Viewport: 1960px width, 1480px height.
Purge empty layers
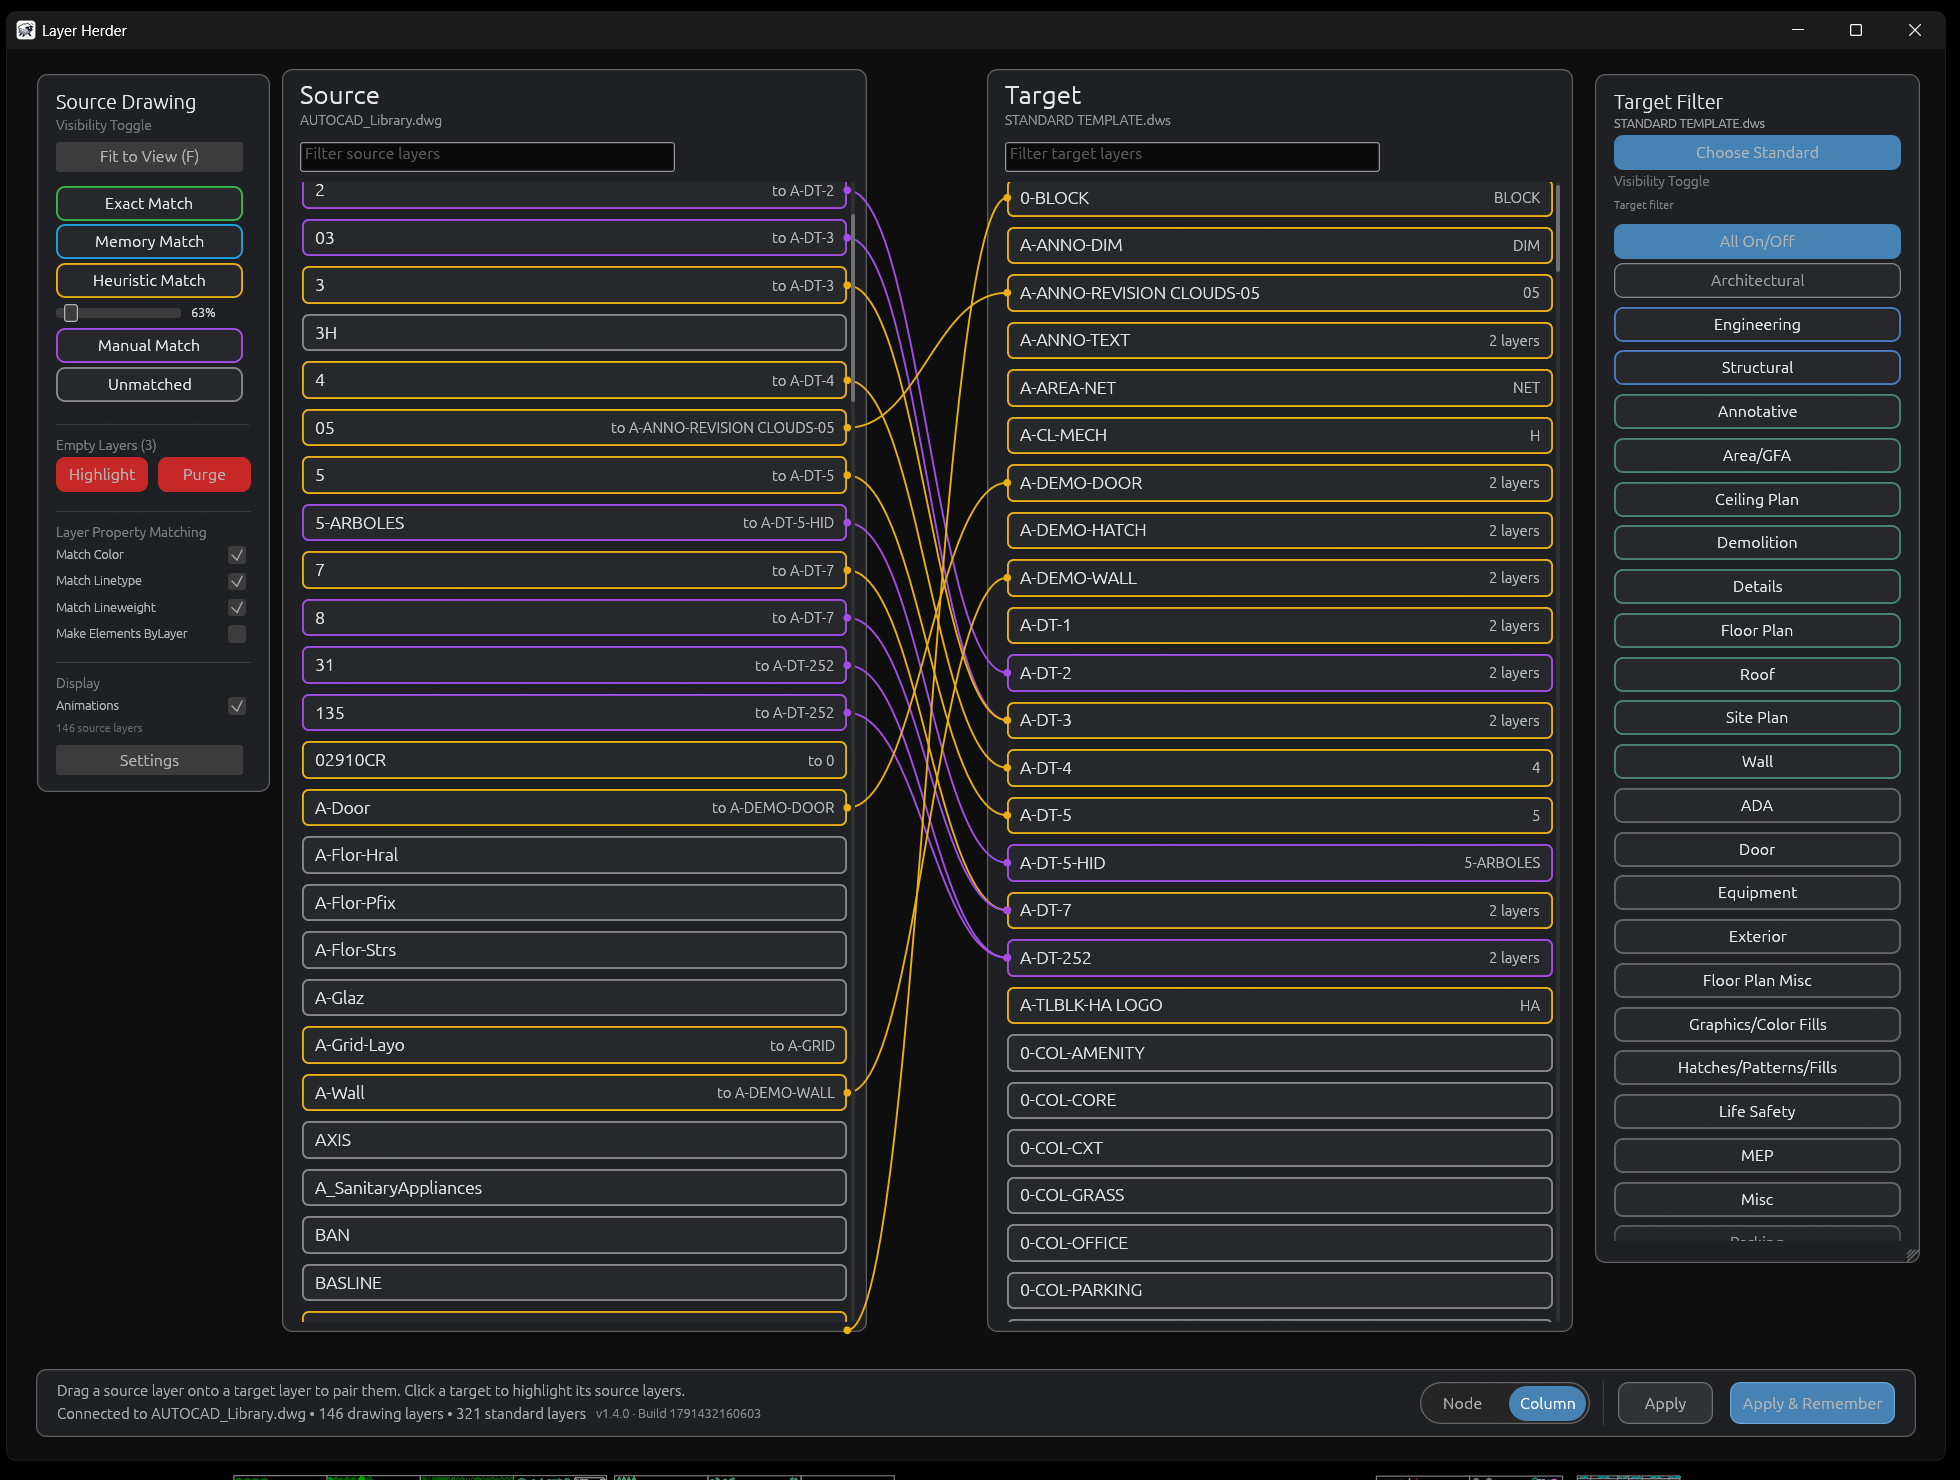pos(204,474)
